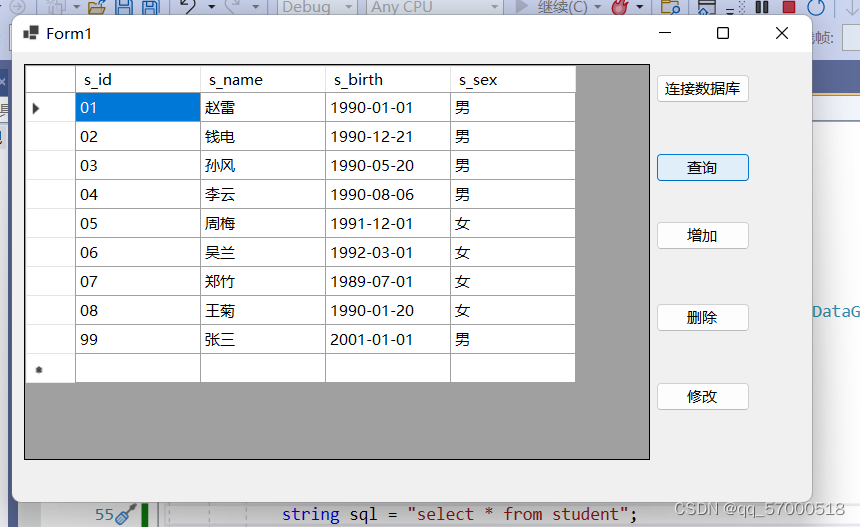Select the name cell 张三
860x527 pixels.
click(x=263, y=340)
